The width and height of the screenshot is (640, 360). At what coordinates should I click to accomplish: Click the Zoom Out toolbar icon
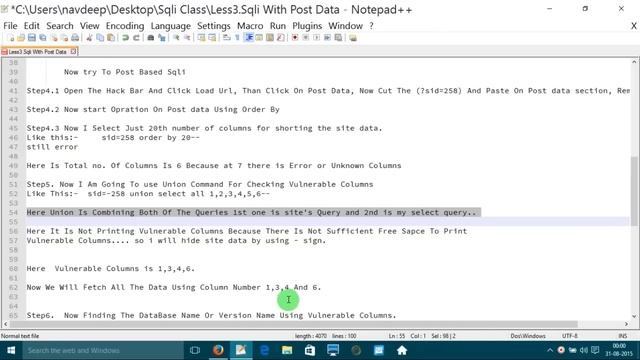187,38
